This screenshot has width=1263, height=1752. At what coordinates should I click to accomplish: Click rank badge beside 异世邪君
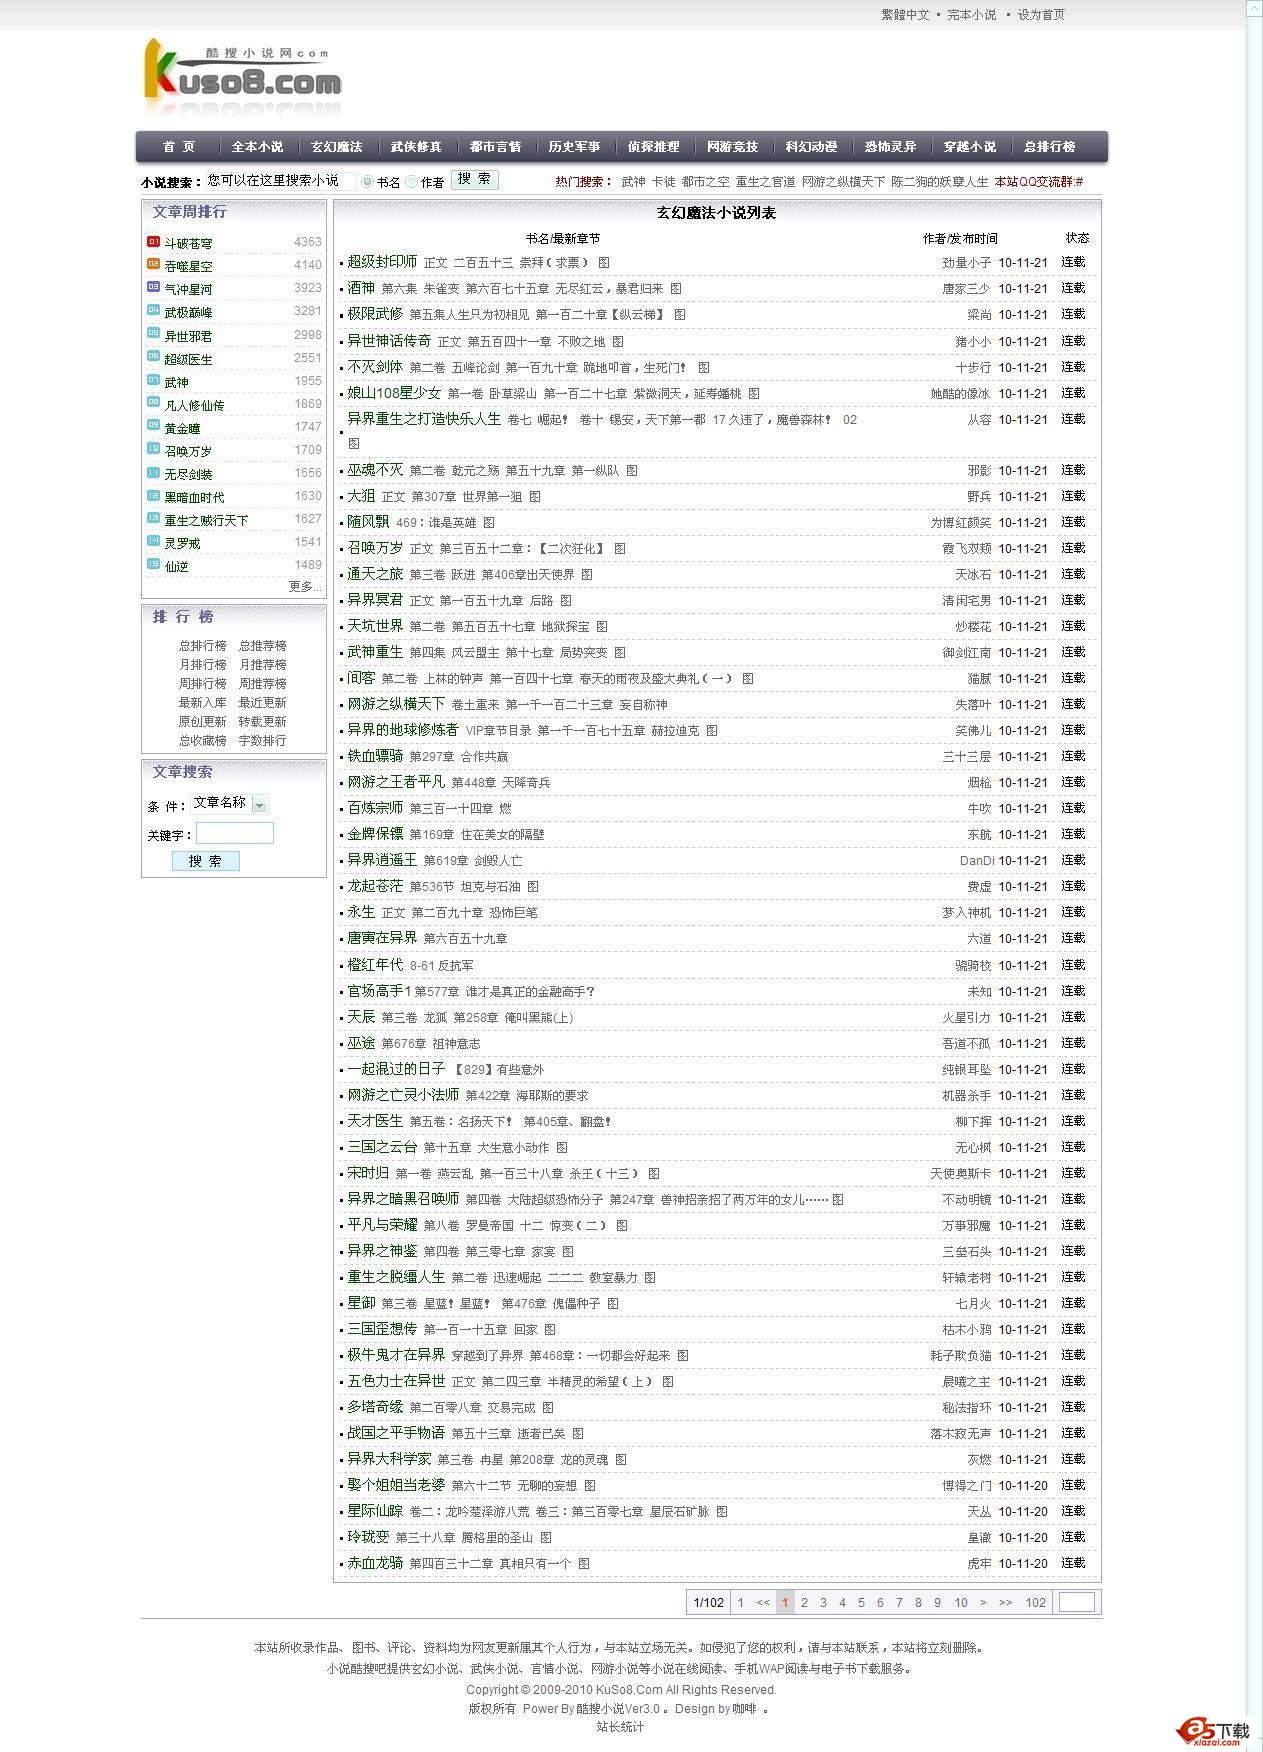[x=153, y=335]
